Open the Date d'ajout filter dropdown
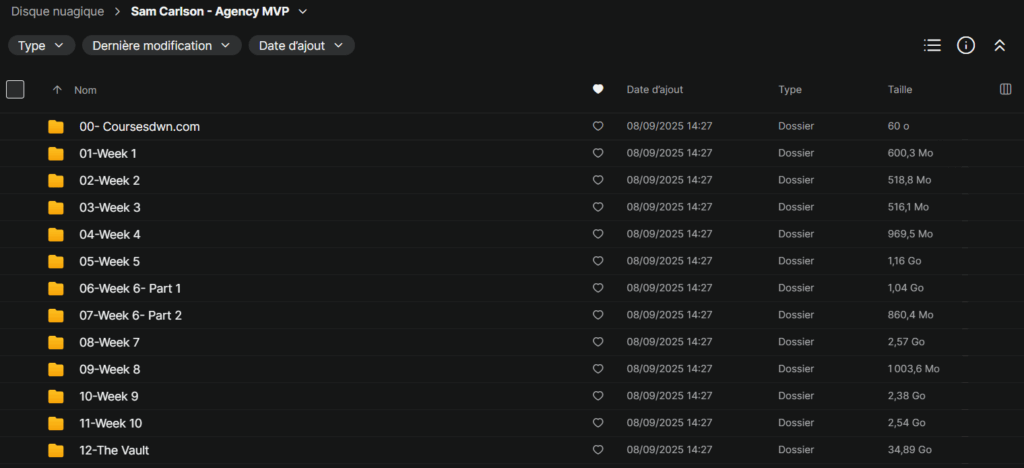 [301, 46]
